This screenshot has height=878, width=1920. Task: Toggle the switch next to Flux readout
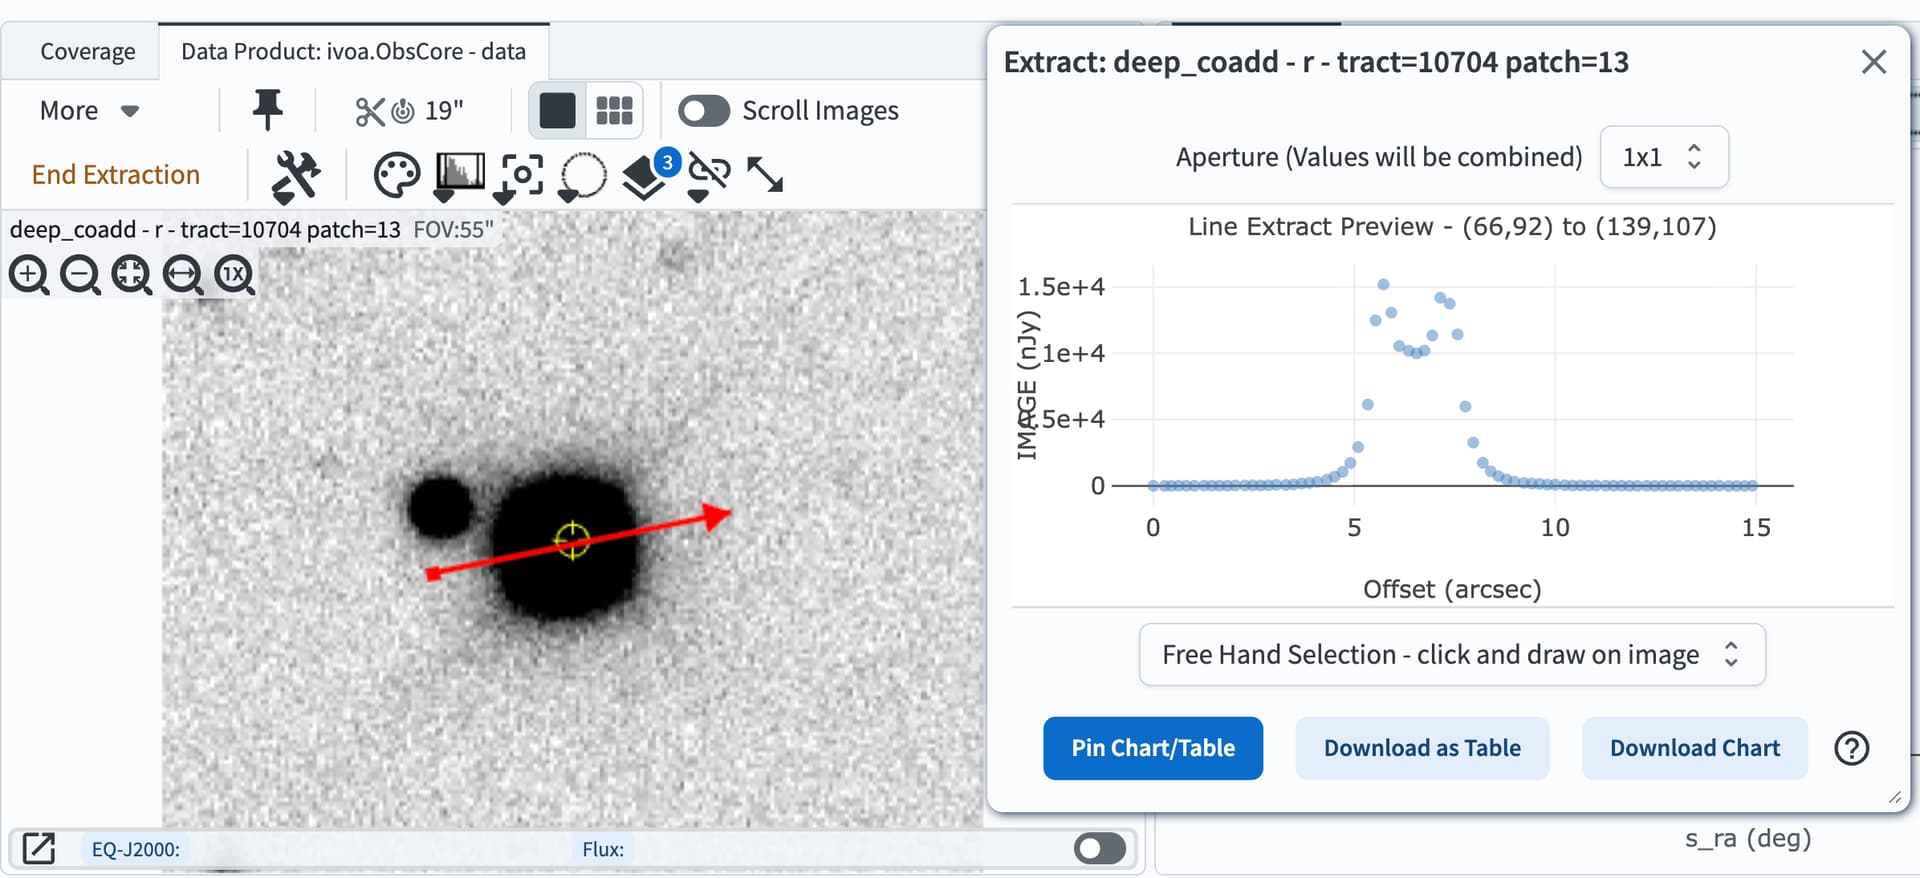[1100, 849]
